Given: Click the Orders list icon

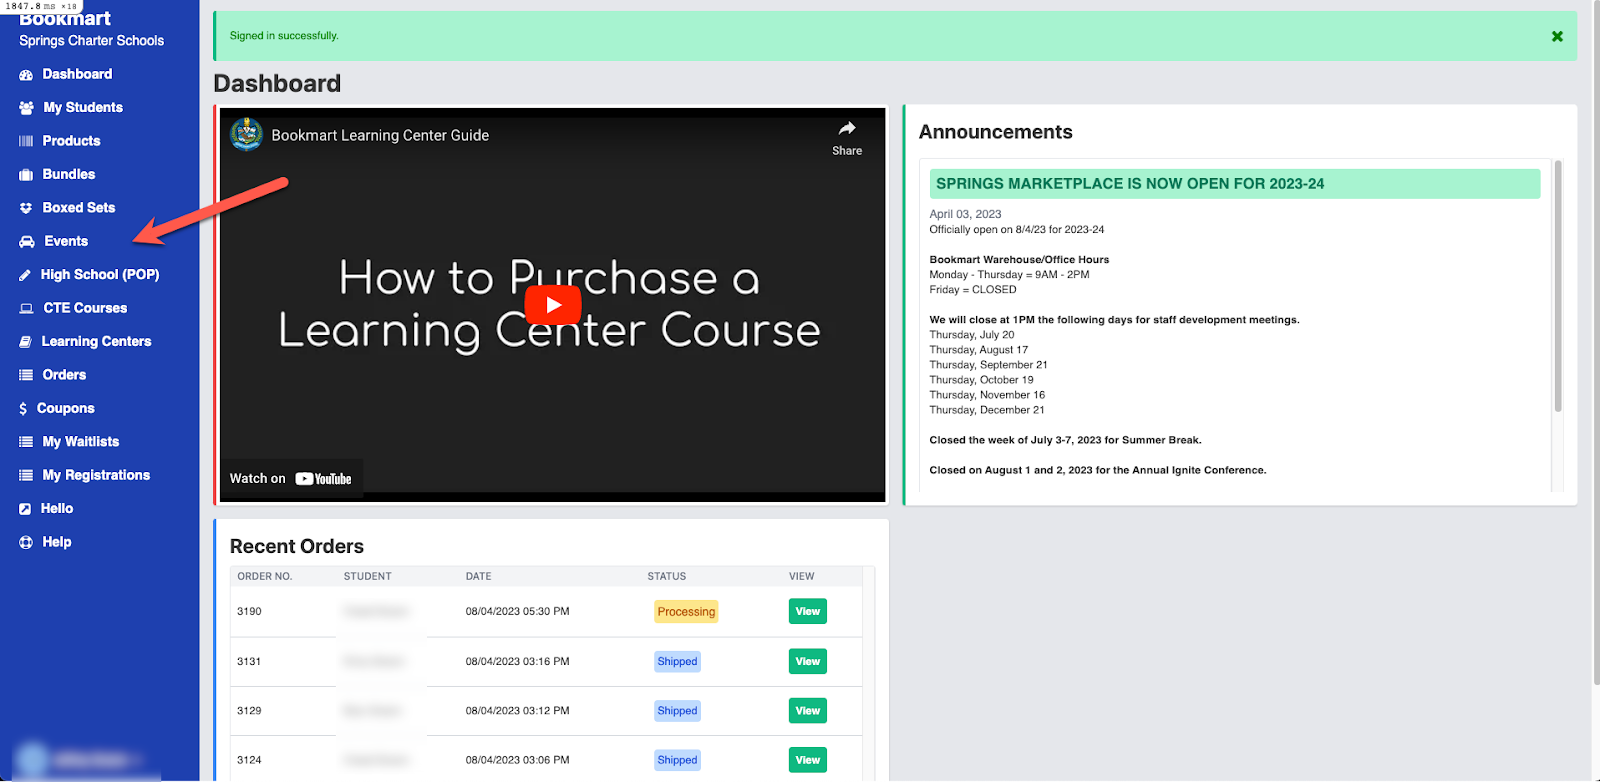Looking at the screenshot, I should click(26, 375).
